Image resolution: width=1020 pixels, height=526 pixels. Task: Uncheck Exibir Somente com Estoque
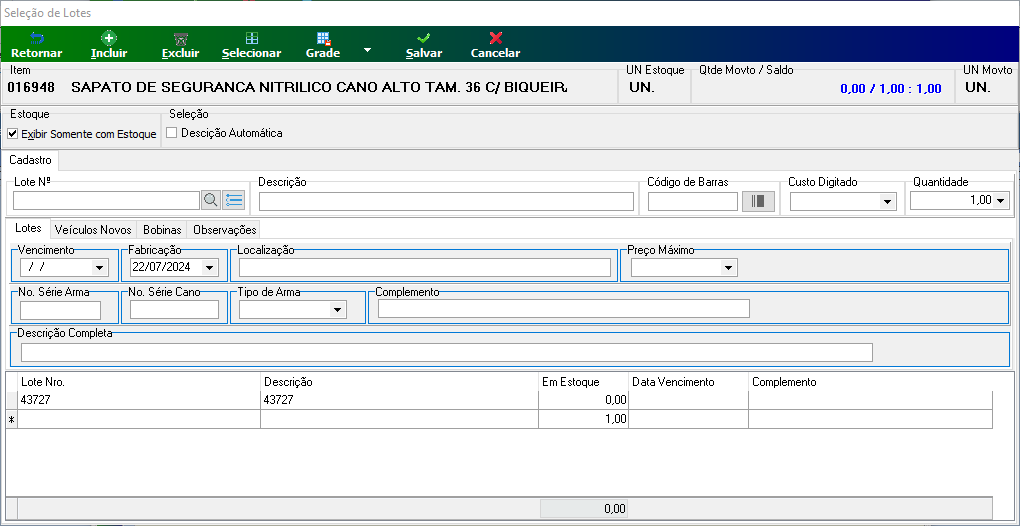point(12,134)
